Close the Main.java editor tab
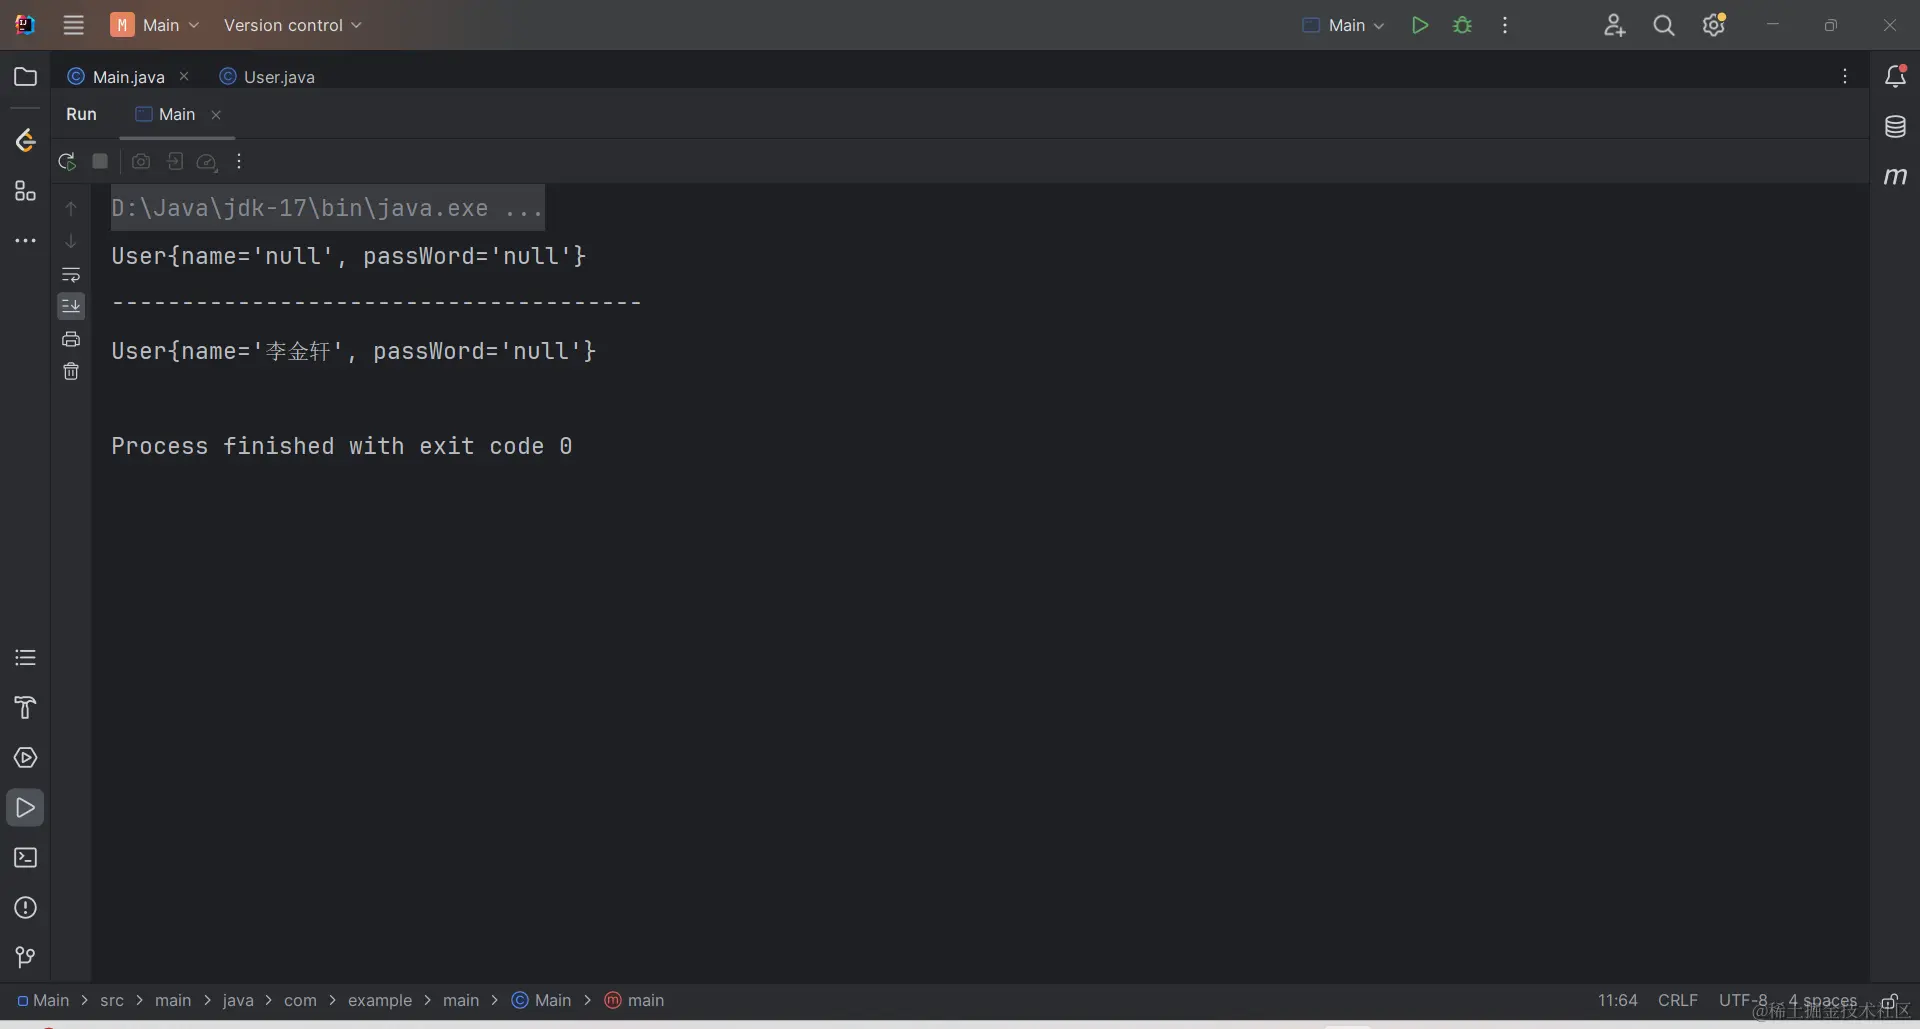 coord(184,76)
